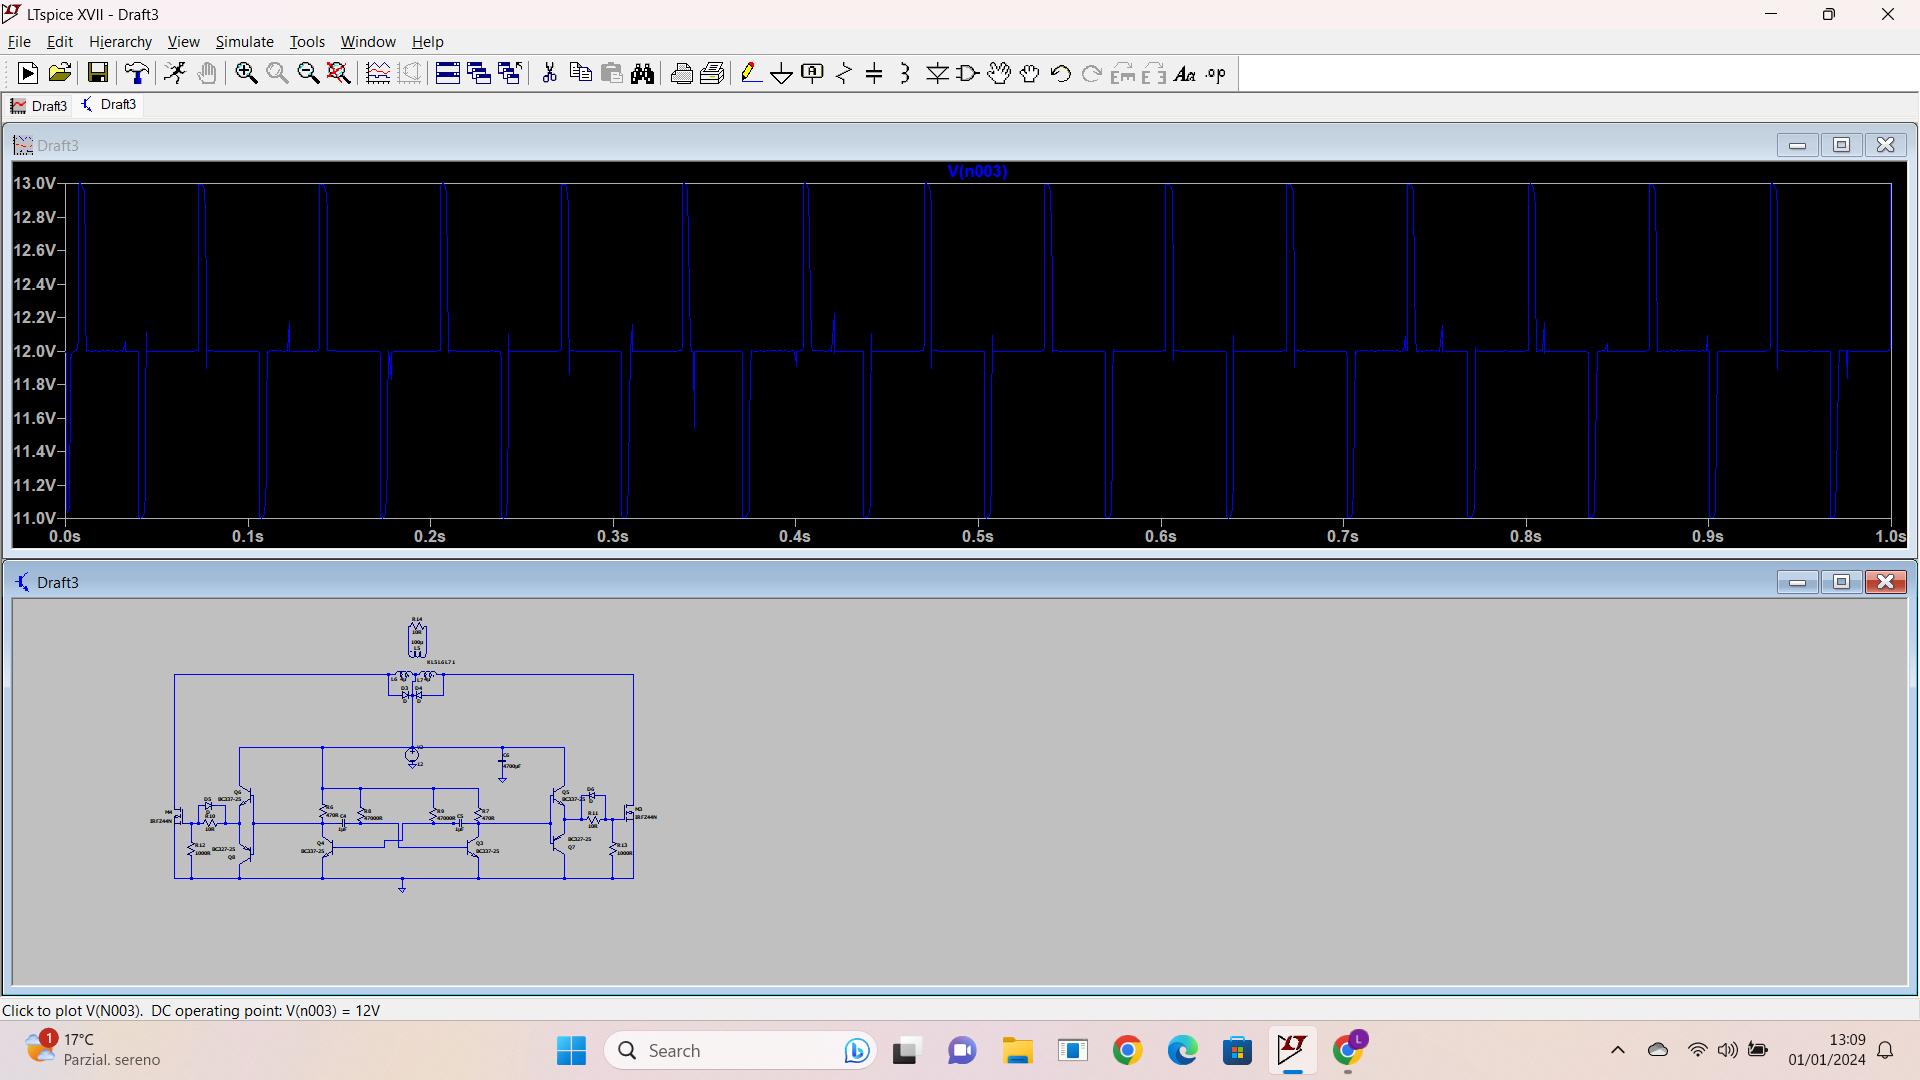Click the V(n003) trace label
Viewport: 1920px width, 1080px height.
pos(977,171)
